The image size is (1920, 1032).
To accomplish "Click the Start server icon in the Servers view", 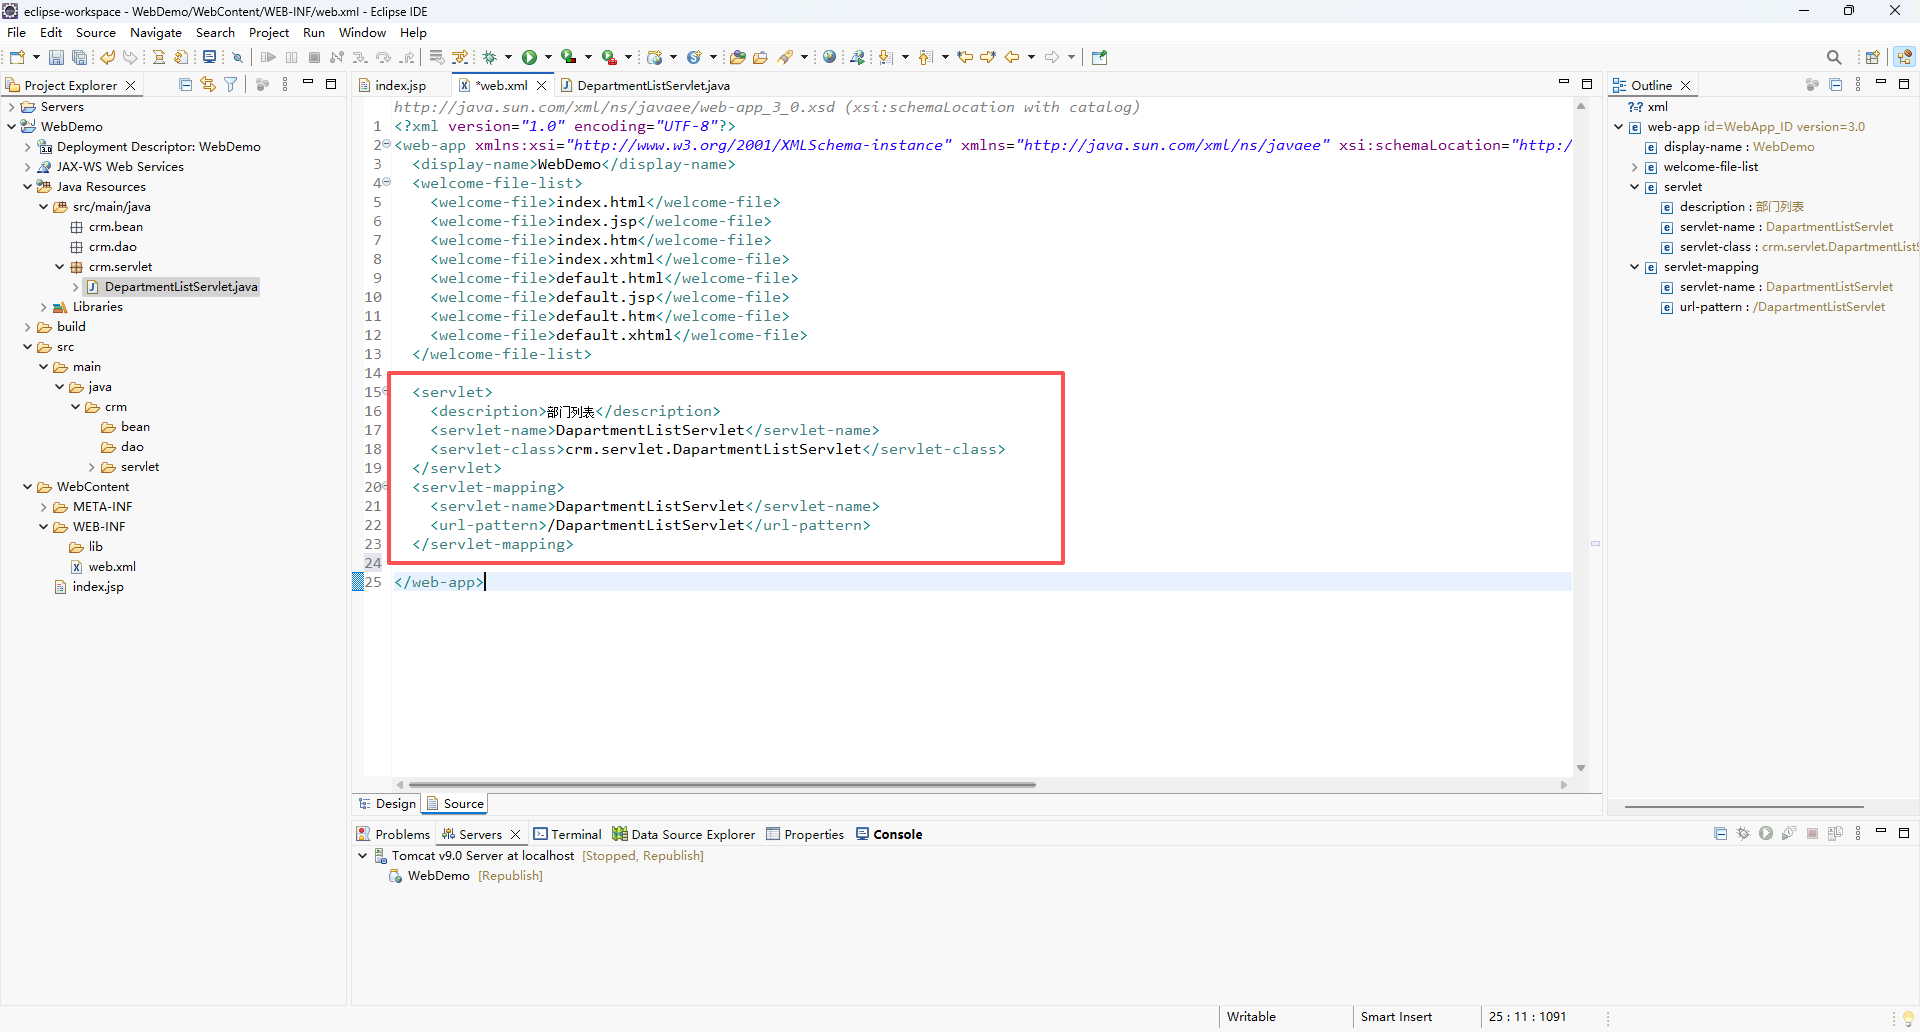I will [x=1766, y=834].
